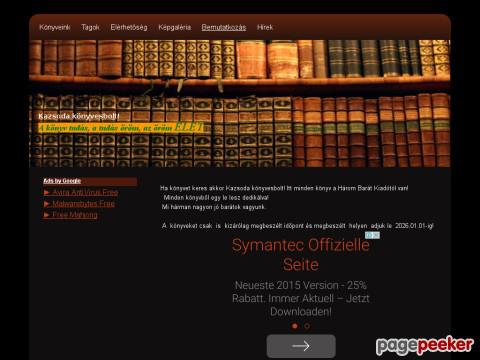Open the Hírek news page
The image size is (480, 360).
(265, 27)
